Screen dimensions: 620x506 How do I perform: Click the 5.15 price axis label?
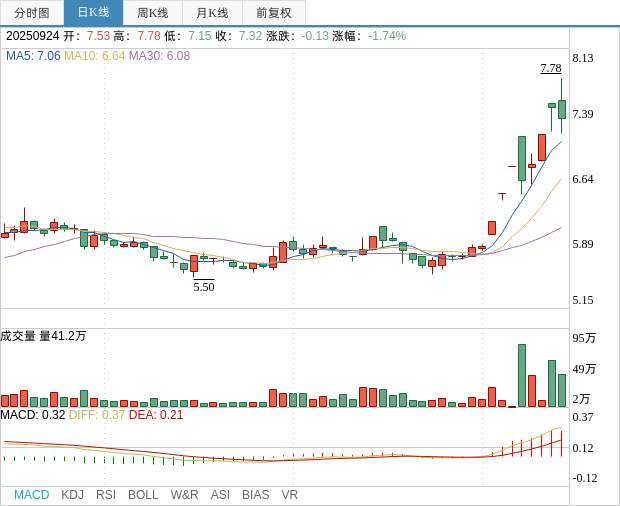[x=583, y=300]
